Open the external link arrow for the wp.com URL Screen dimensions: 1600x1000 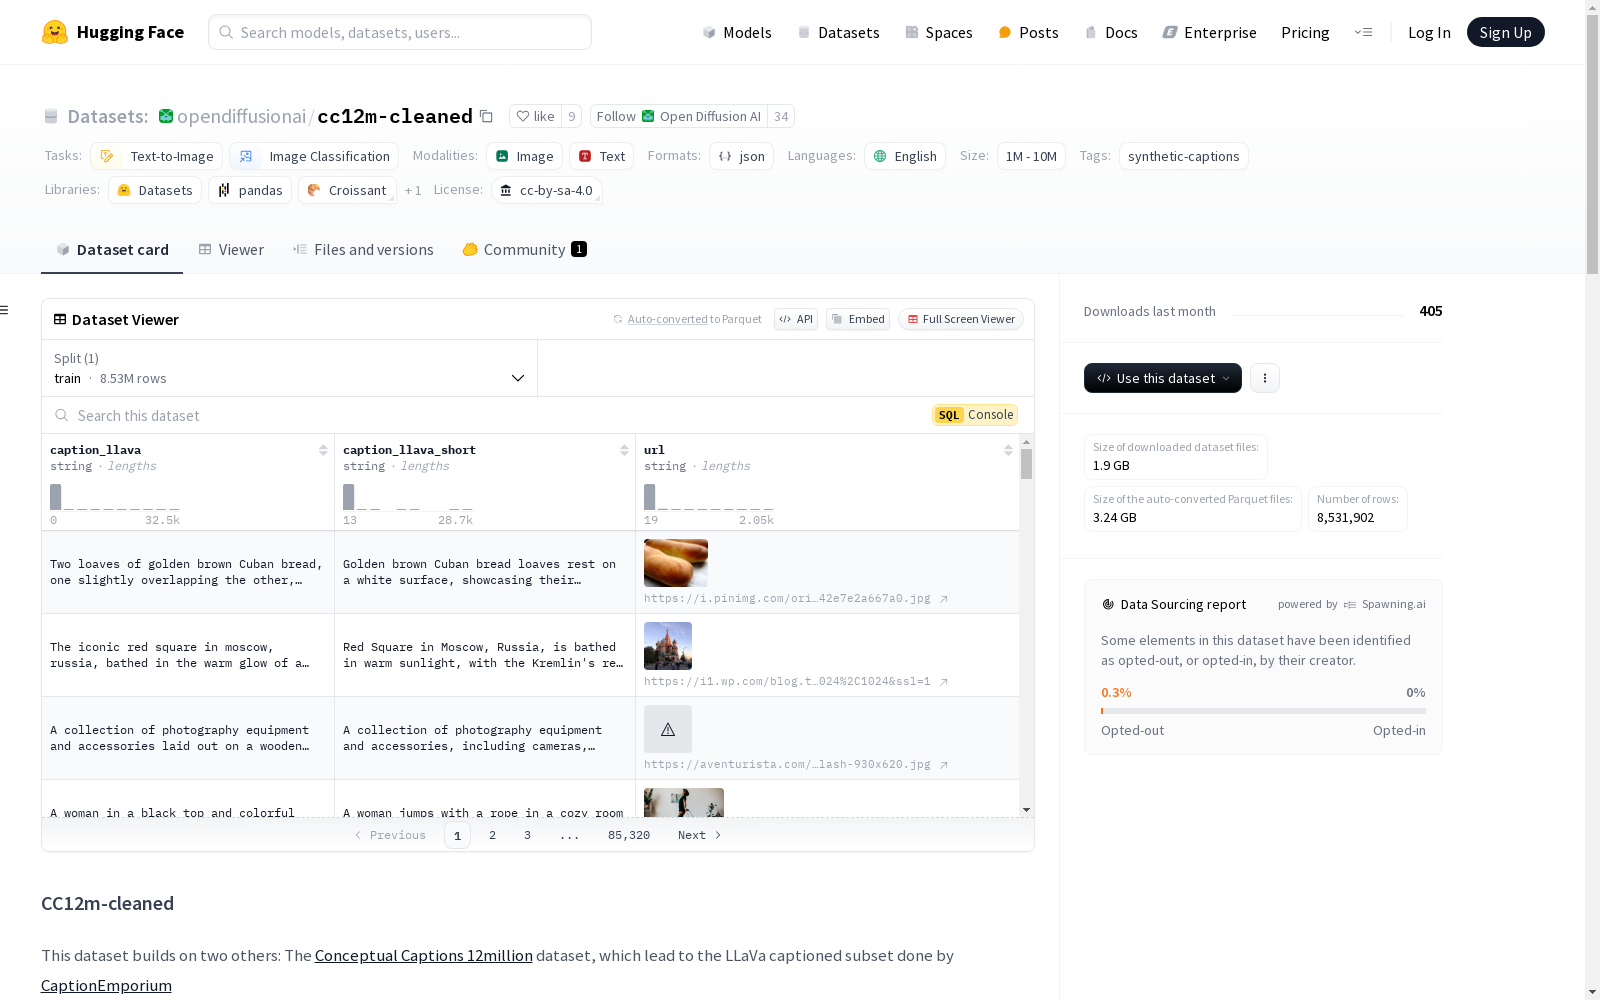(943, 682)
